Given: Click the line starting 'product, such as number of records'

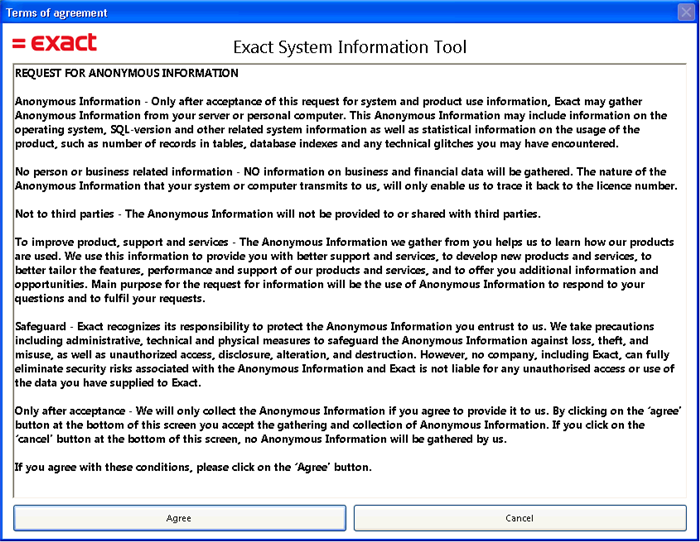Looking at the screenshot, I should point(317,144).
